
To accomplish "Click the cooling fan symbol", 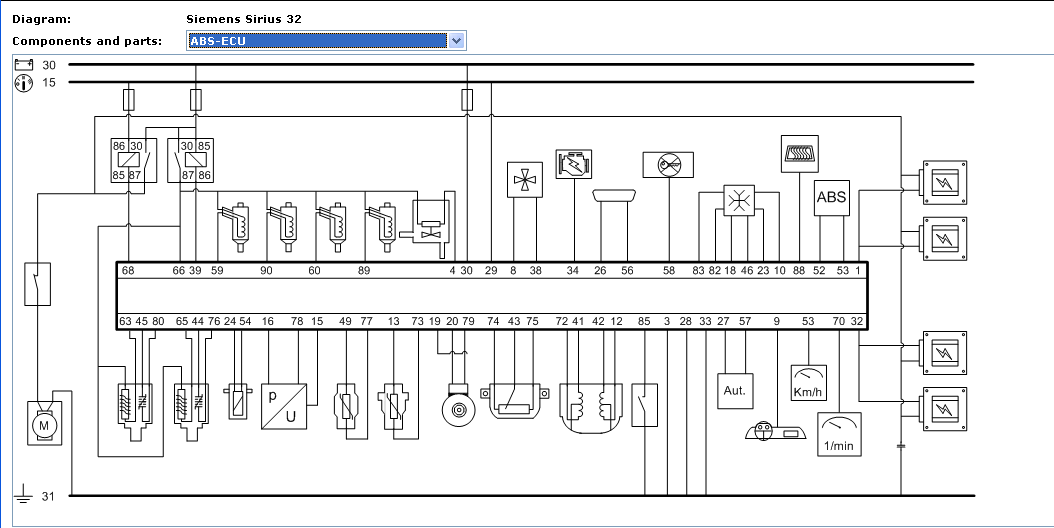I will 525,180.
